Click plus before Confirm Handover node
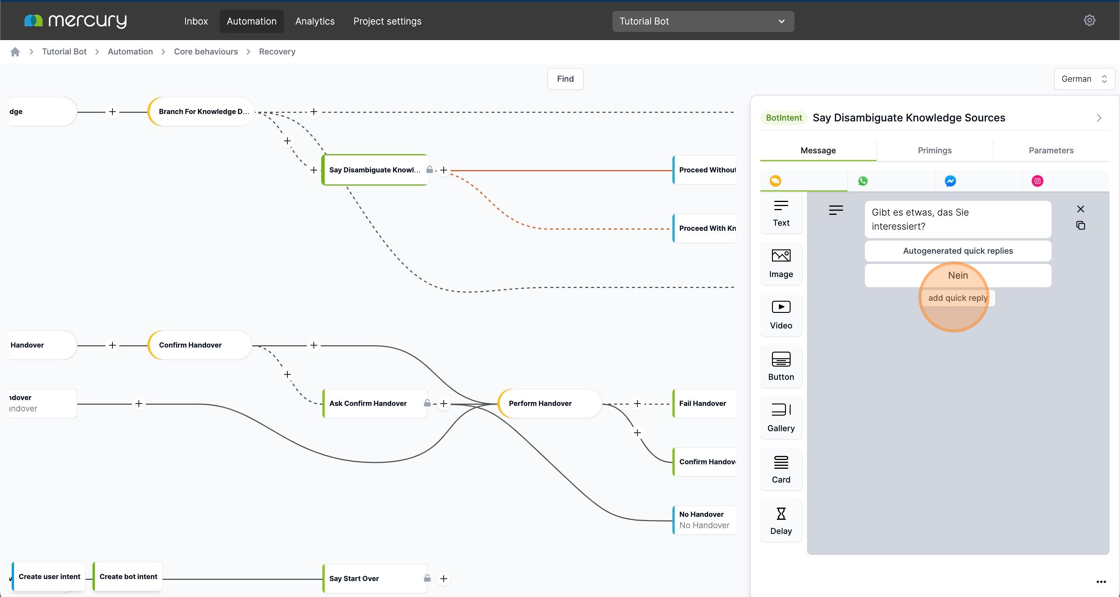The height and width of the screenshot is (597, 1120). coord(112,345)
